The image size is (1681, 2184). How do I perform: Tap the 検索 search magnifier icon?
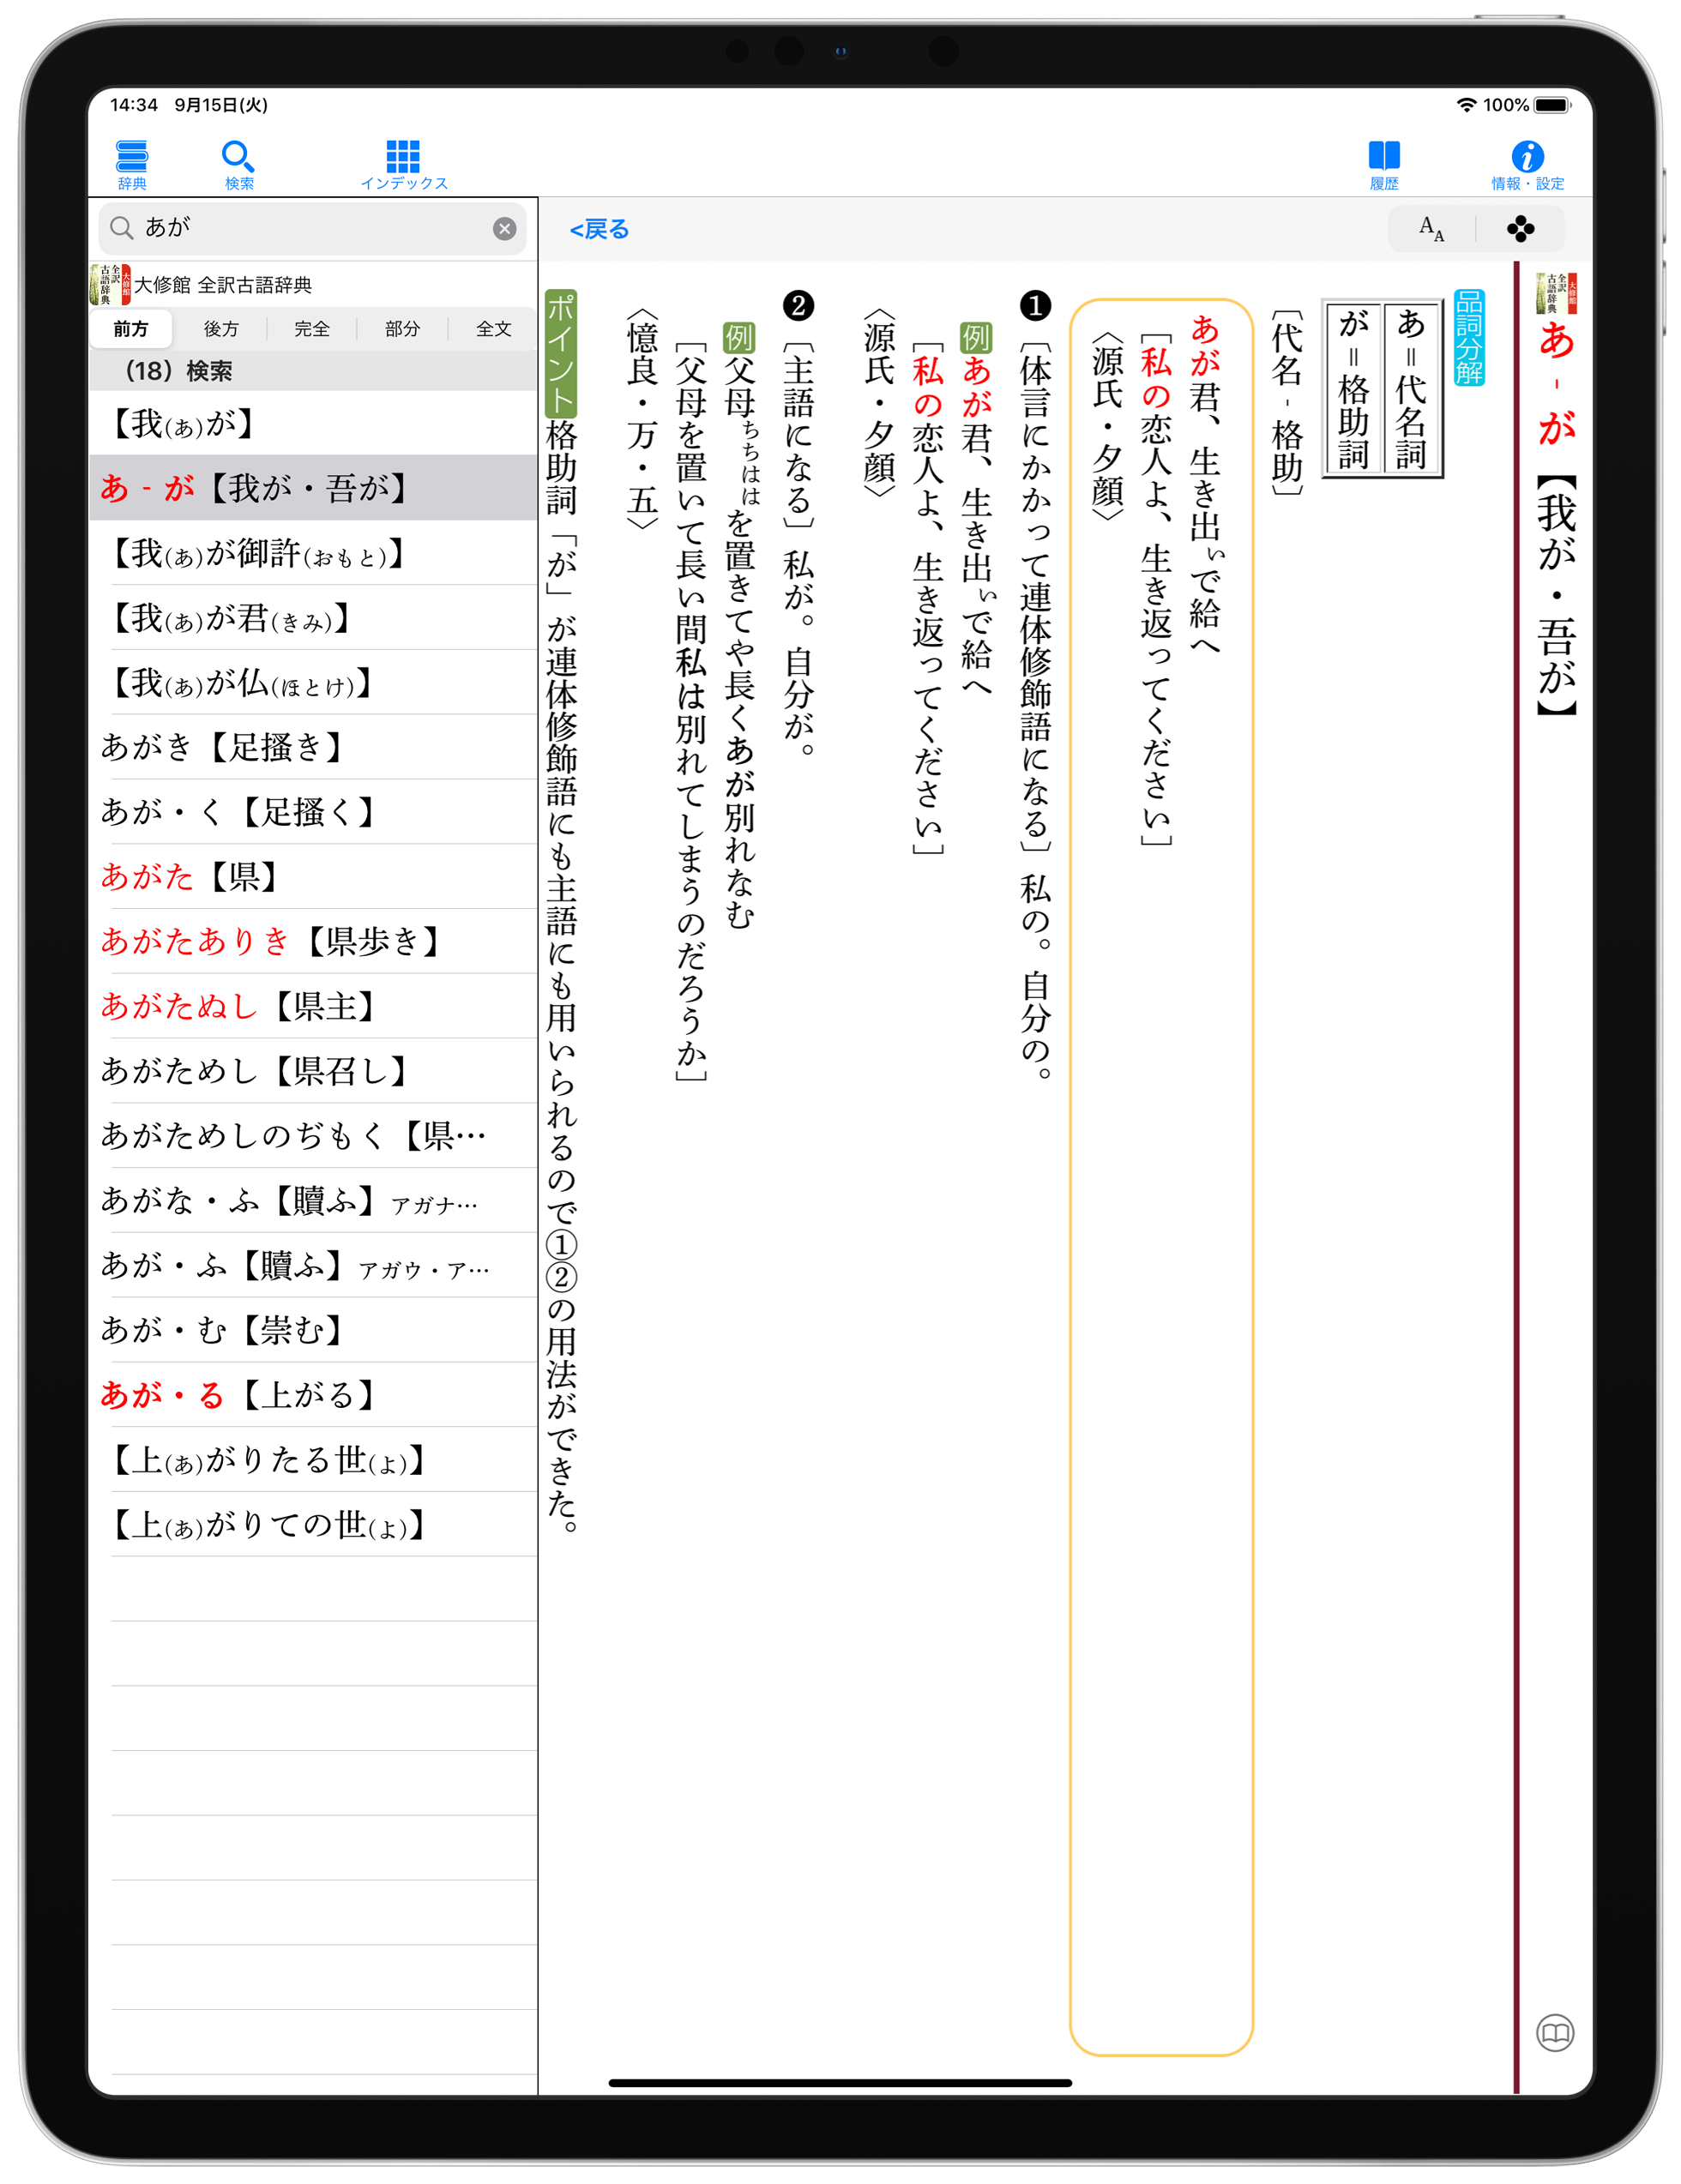(x=238, y=164)
